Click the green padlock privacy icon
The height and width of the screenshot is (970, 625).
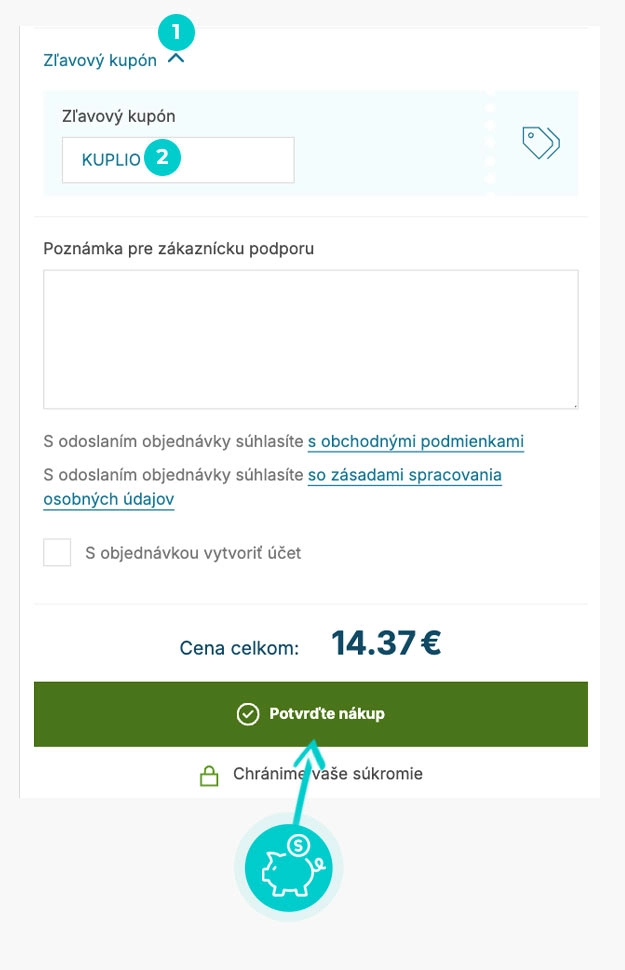[209, 775]
